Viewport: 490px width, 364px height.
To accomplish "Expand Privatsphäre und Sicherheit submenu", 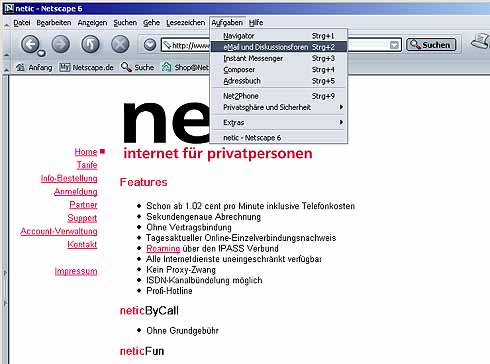I will click(279, 107).
